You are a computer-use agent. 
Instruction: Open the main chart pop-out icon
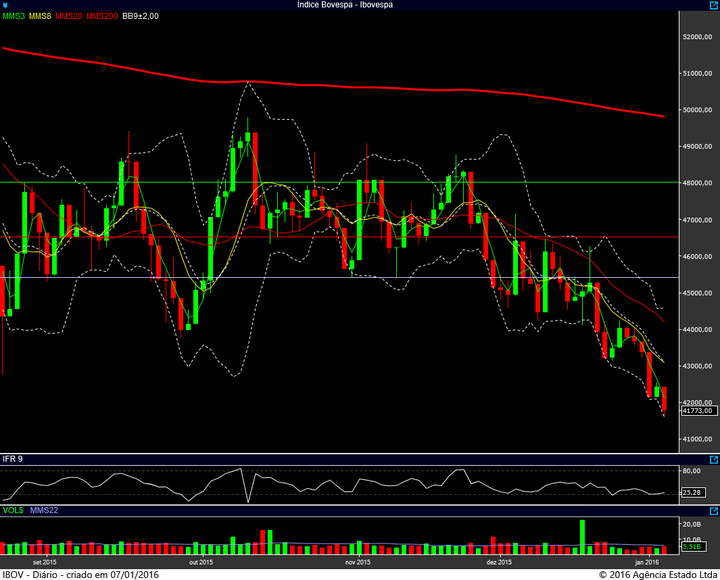(714, 5)
